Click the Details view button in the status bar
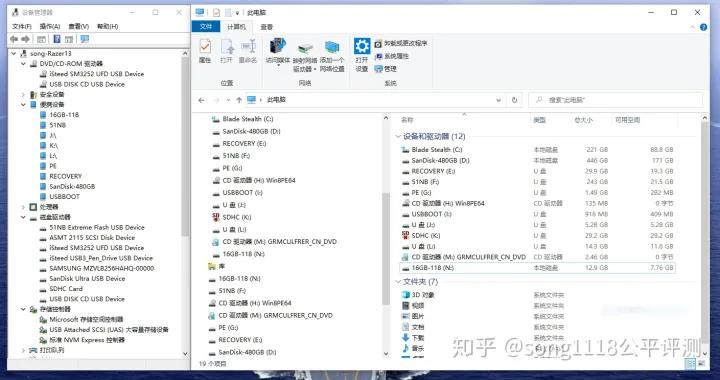Viewport: 720px width, 380px height. [690, 364]
